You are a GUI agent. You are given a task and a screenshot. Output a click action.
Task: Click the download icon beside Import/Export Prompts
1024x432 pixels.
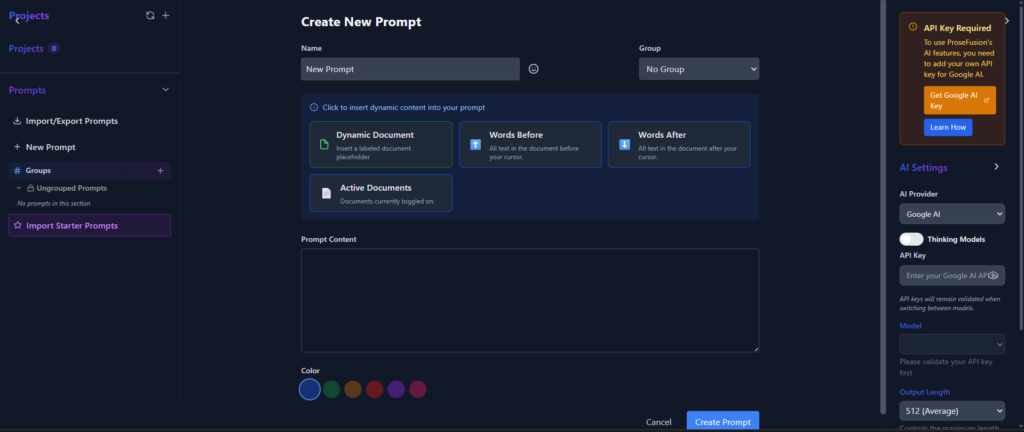(x=17, y=121)
